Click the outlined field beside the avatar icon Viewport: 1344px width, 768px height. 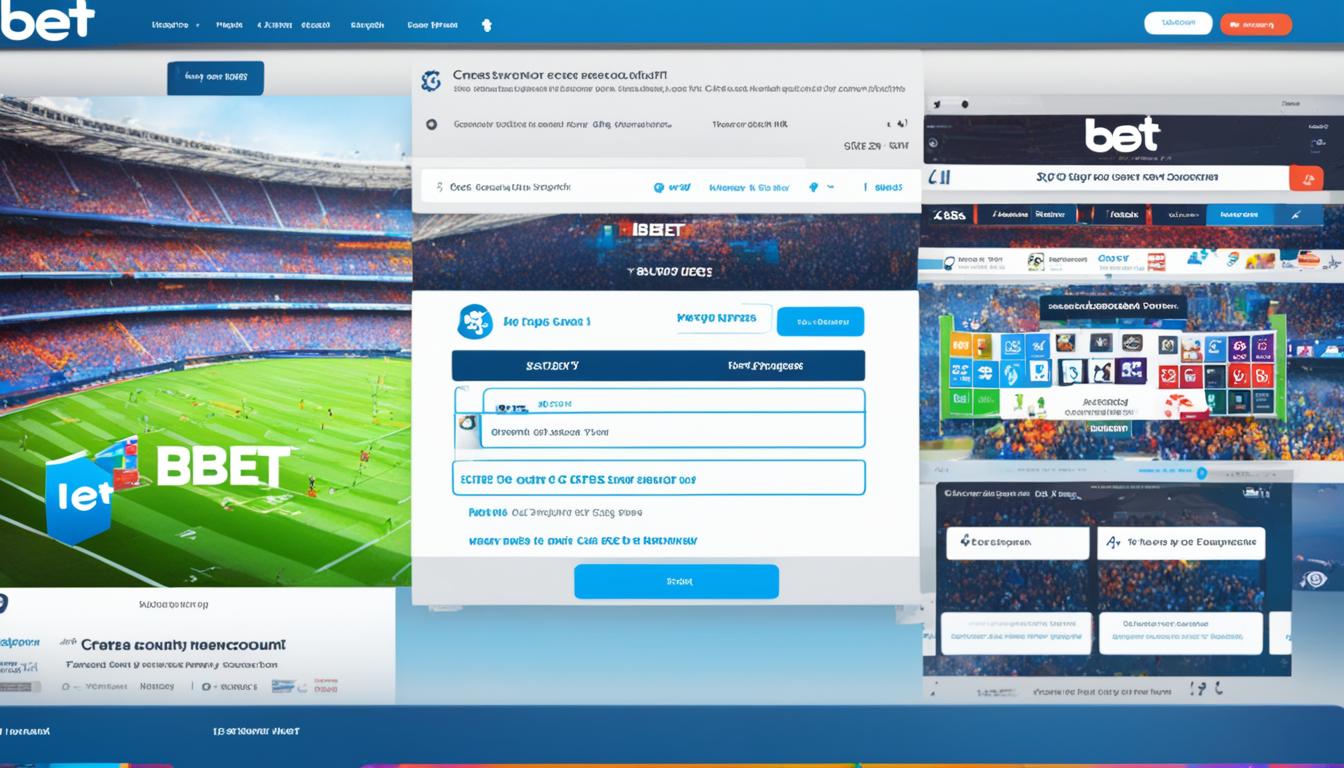point(724,319)
